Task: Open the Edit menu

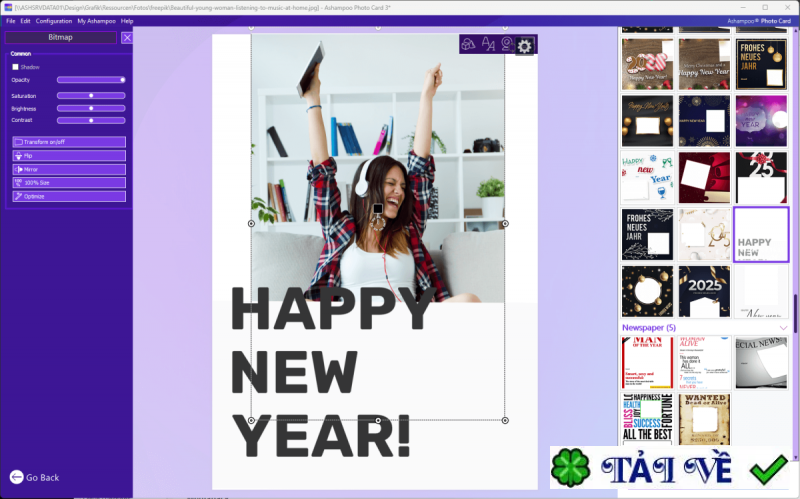Action: pyautogui.click(x=26, y=21)
